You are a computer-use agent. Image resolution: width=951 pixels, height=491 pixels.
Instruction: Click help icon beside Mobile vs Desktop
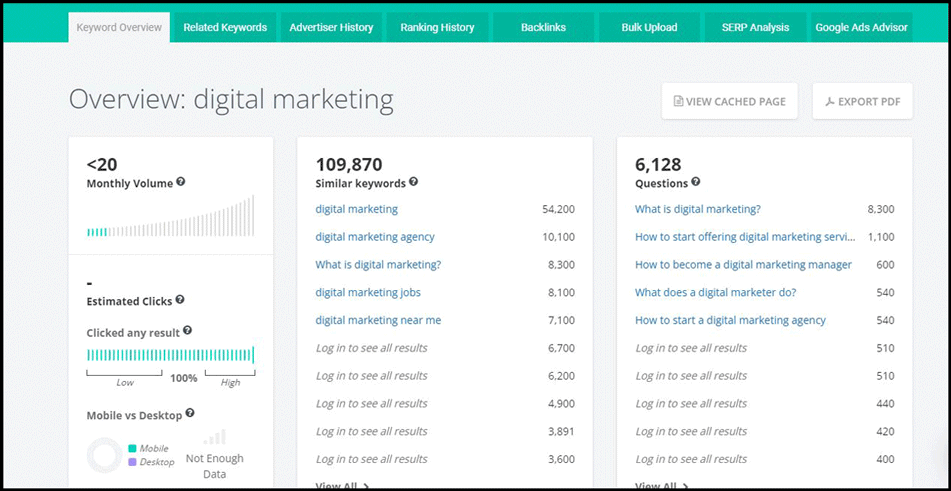click(190, 413)
